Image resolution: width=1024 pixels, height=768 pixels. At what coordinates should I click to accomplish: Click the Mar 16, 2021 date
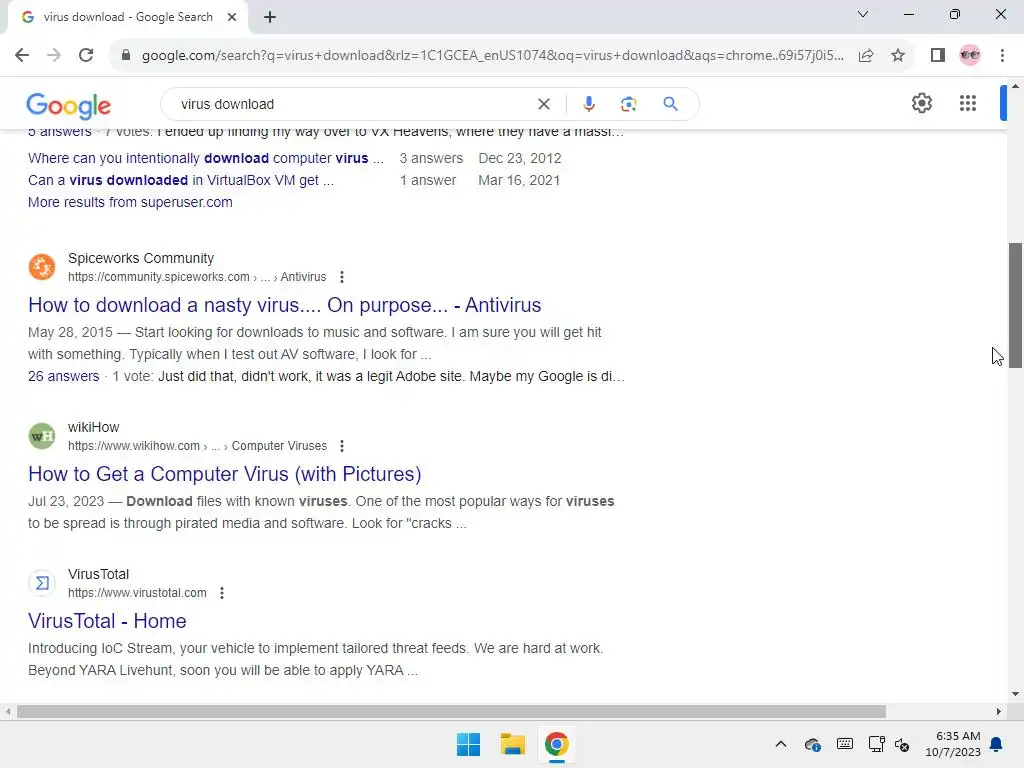(519, 180)
